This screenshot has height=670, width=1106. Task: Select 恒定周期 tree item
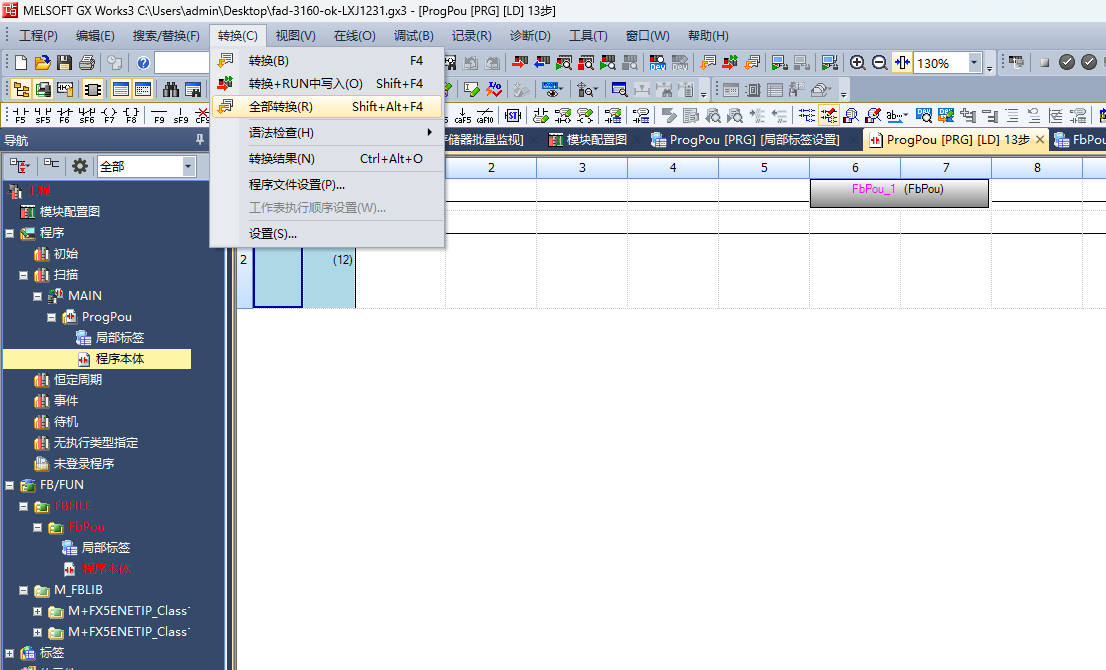tap(78, 379)
